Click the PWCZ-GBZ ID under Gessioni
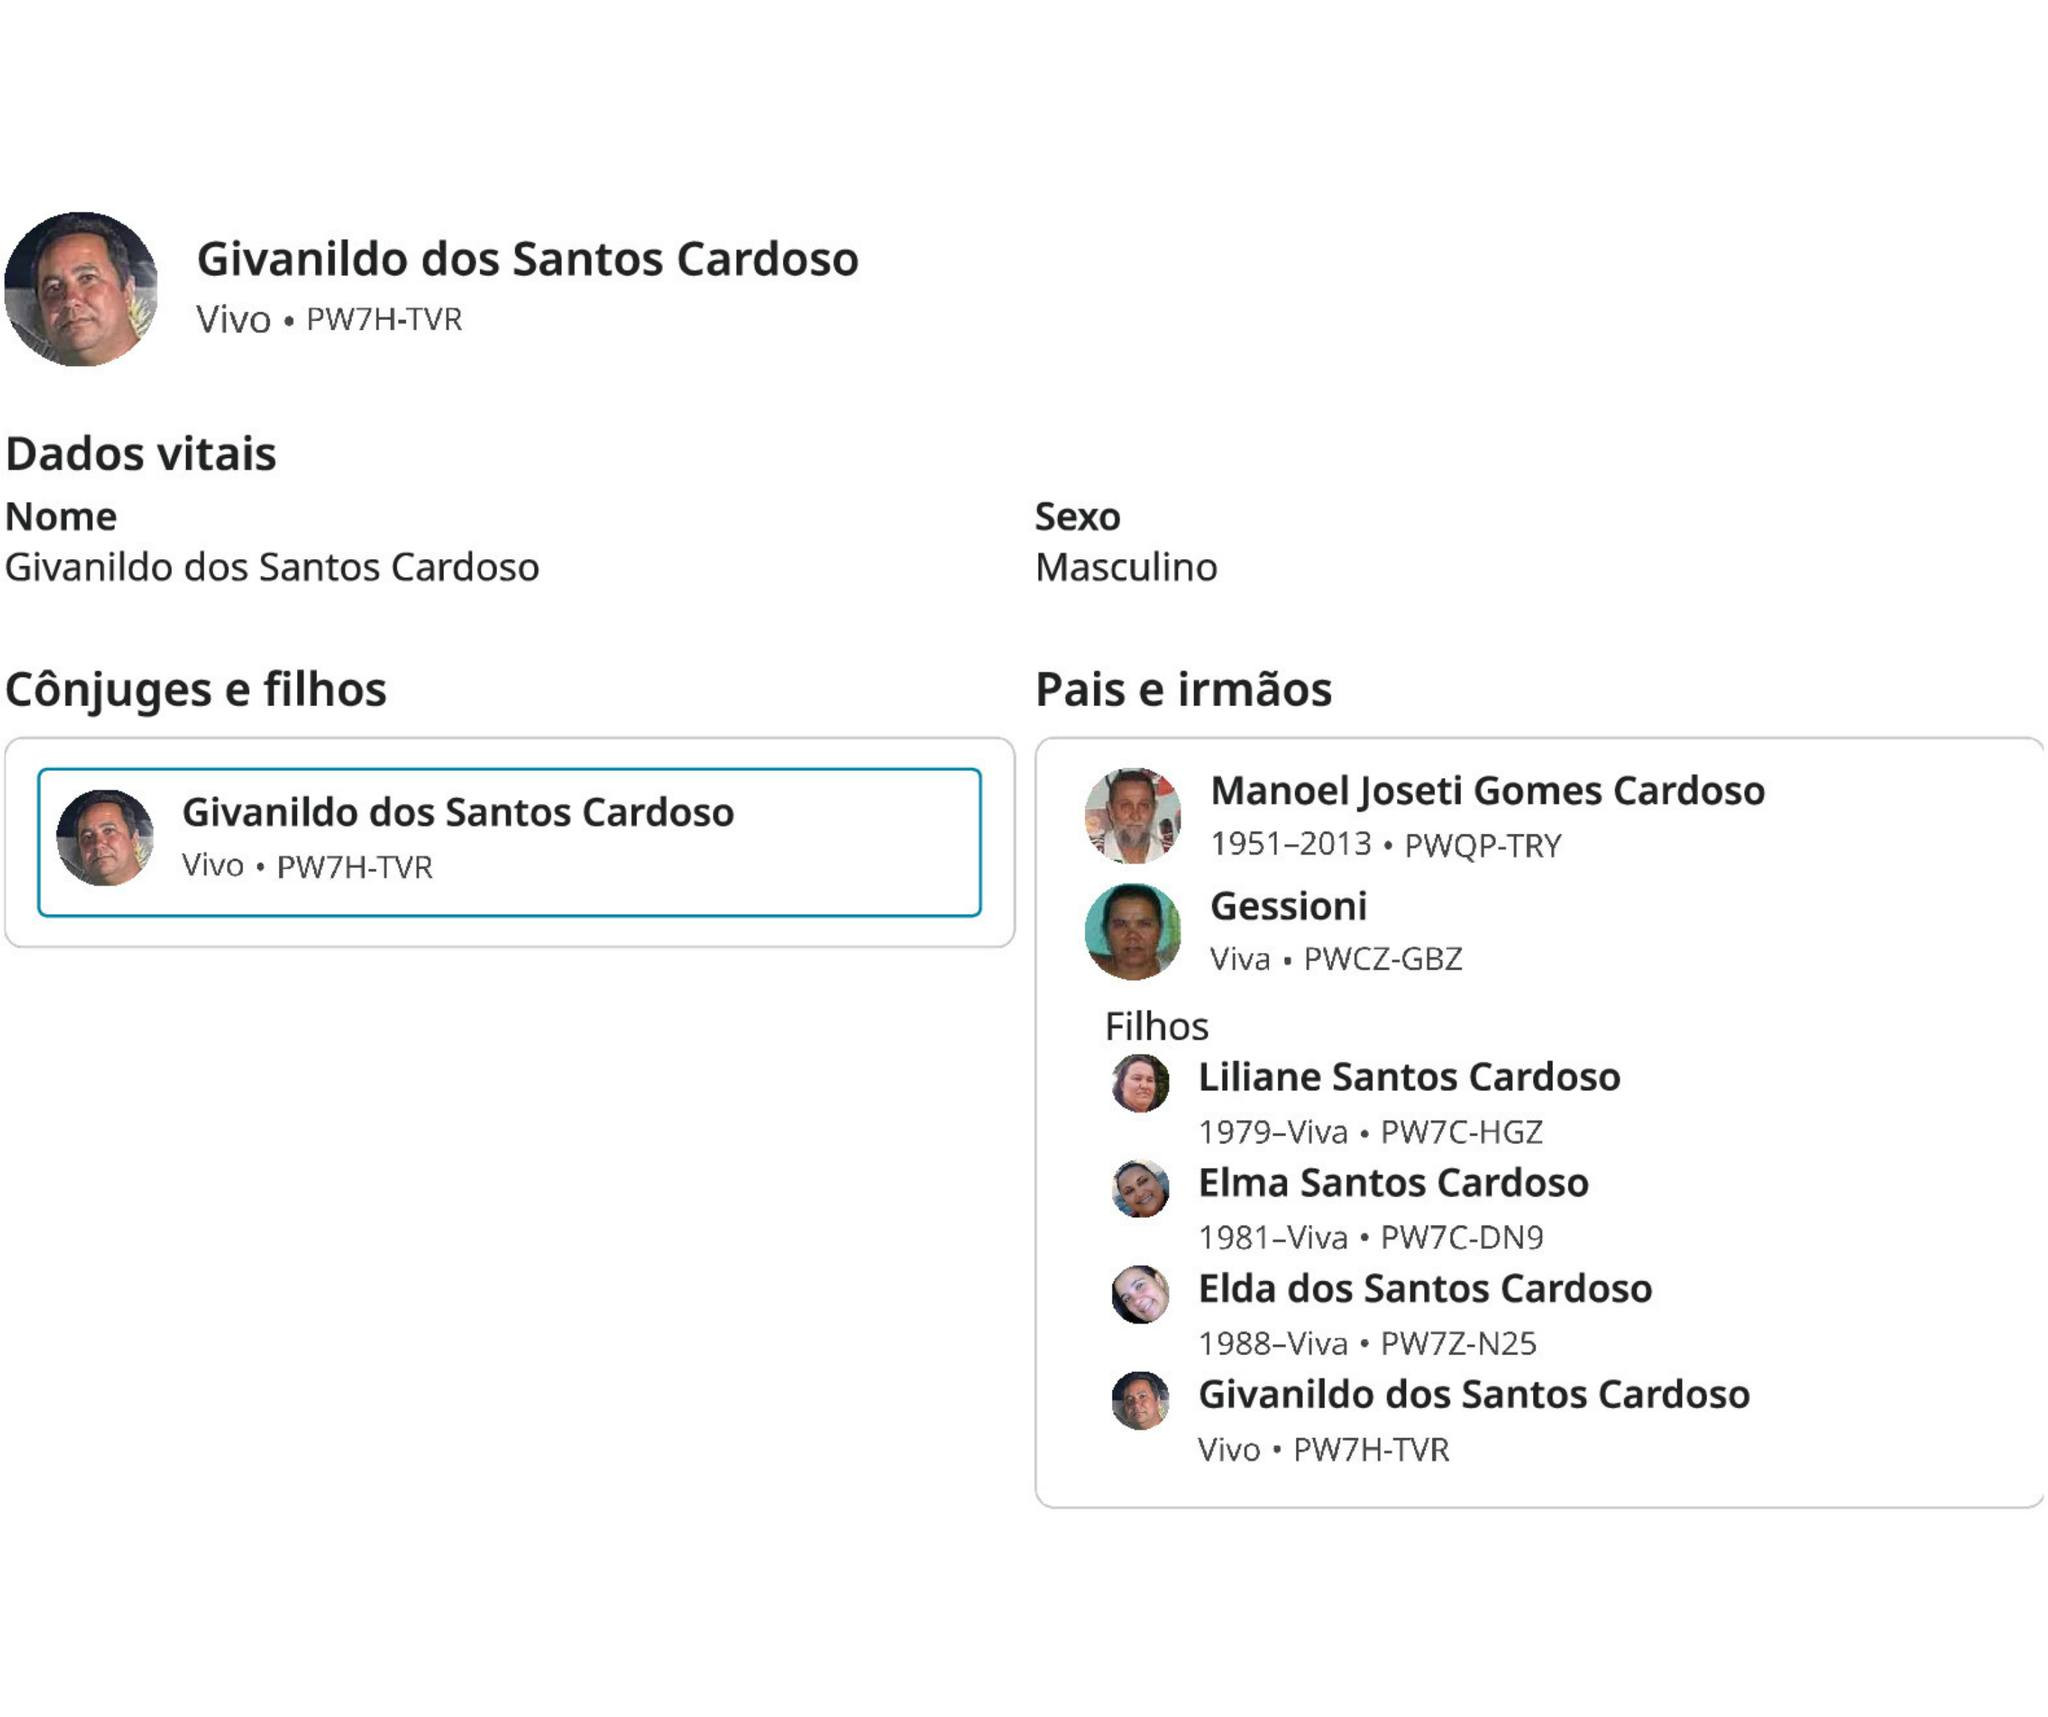This screenshot has width=2048, height=1717. click(1382, 959)
